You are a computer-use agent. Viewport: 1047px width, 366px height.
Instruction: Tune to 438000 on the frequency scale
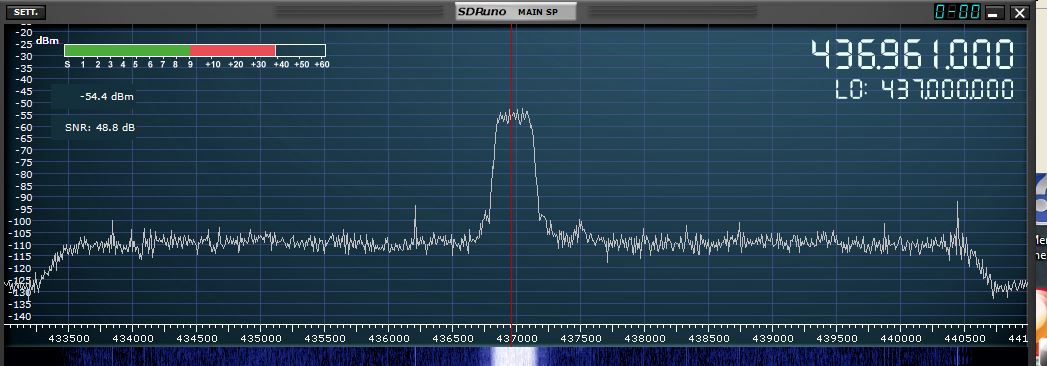click(x=644, y=339)
